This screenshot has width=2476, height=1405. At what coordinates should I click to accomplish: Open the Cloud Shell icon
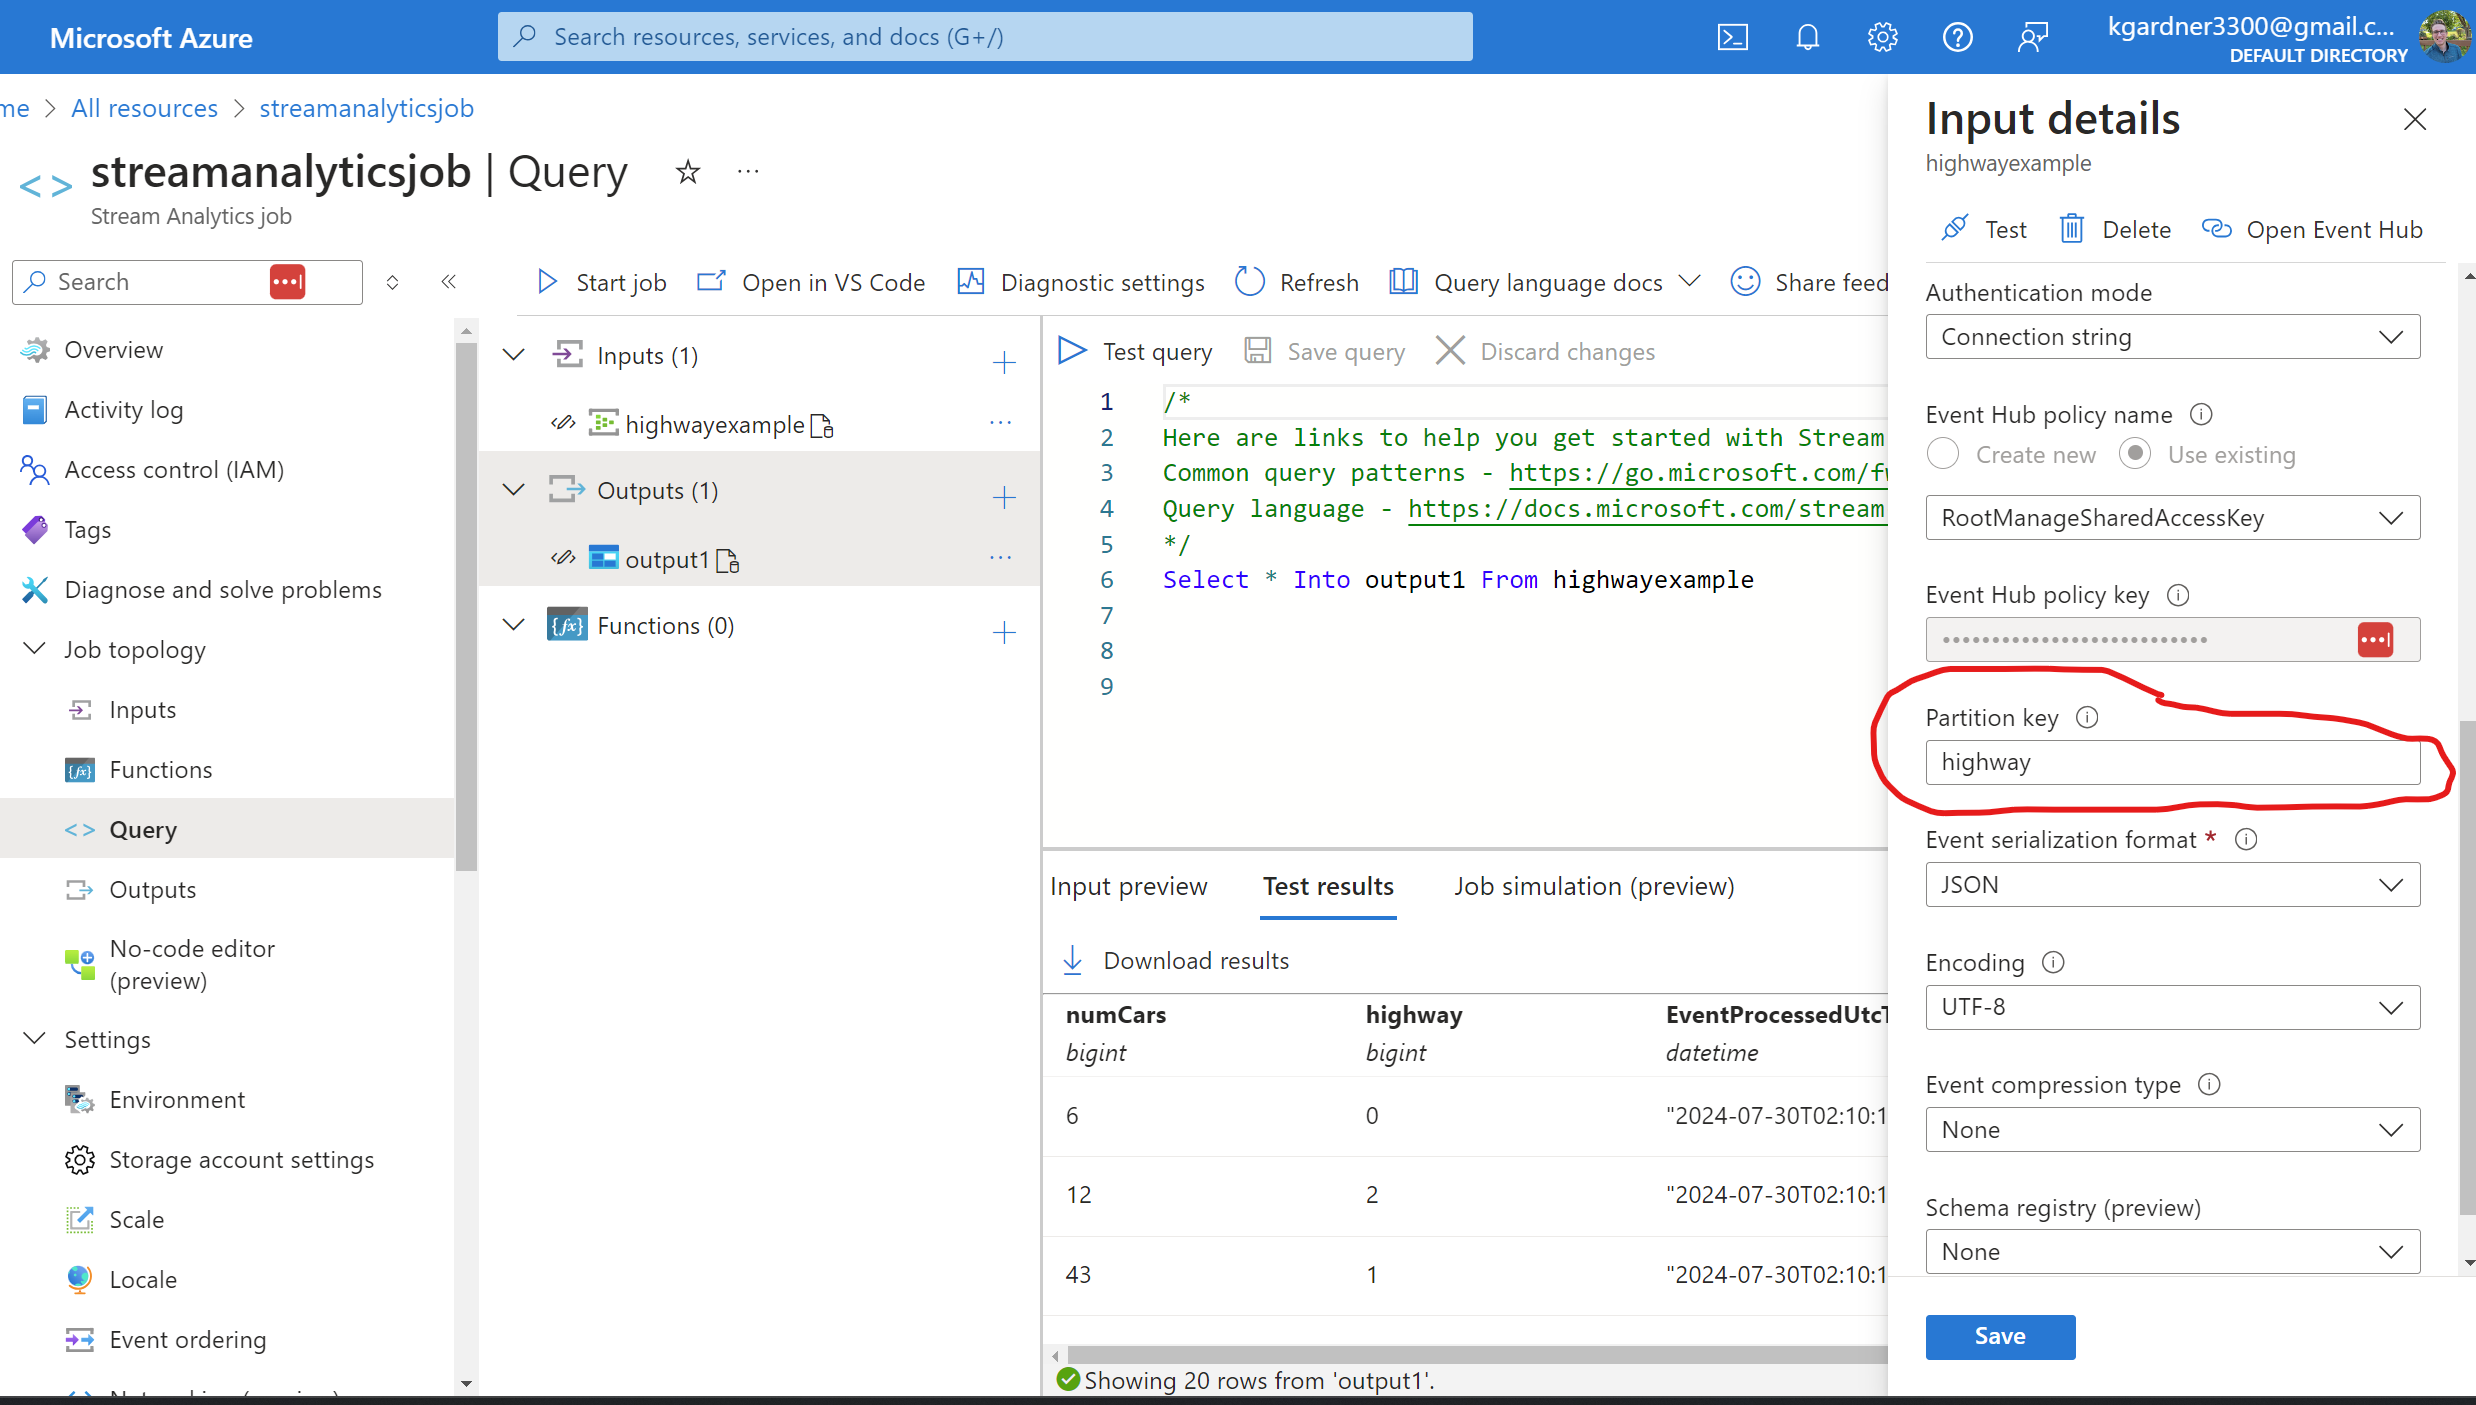pyautogui.click(x=1733, y=37)
